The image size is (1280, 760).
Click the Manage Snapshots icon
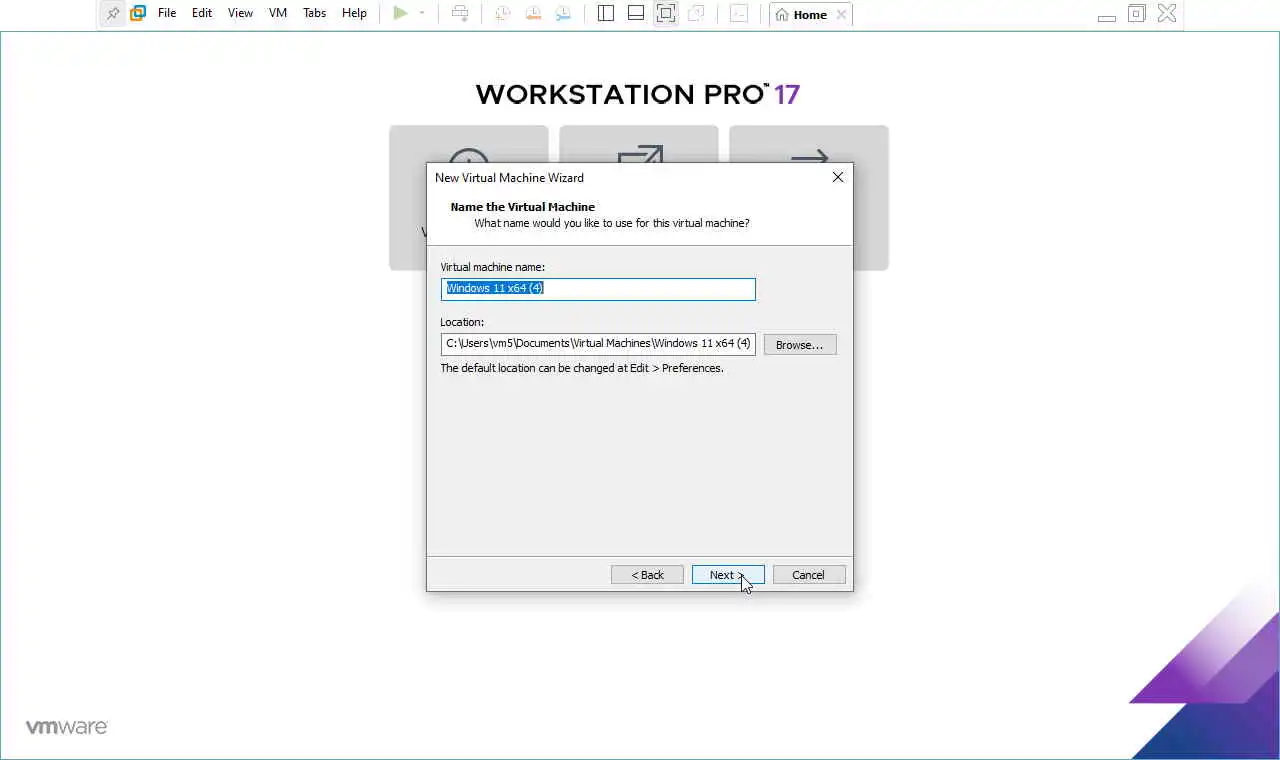point(563,14)
